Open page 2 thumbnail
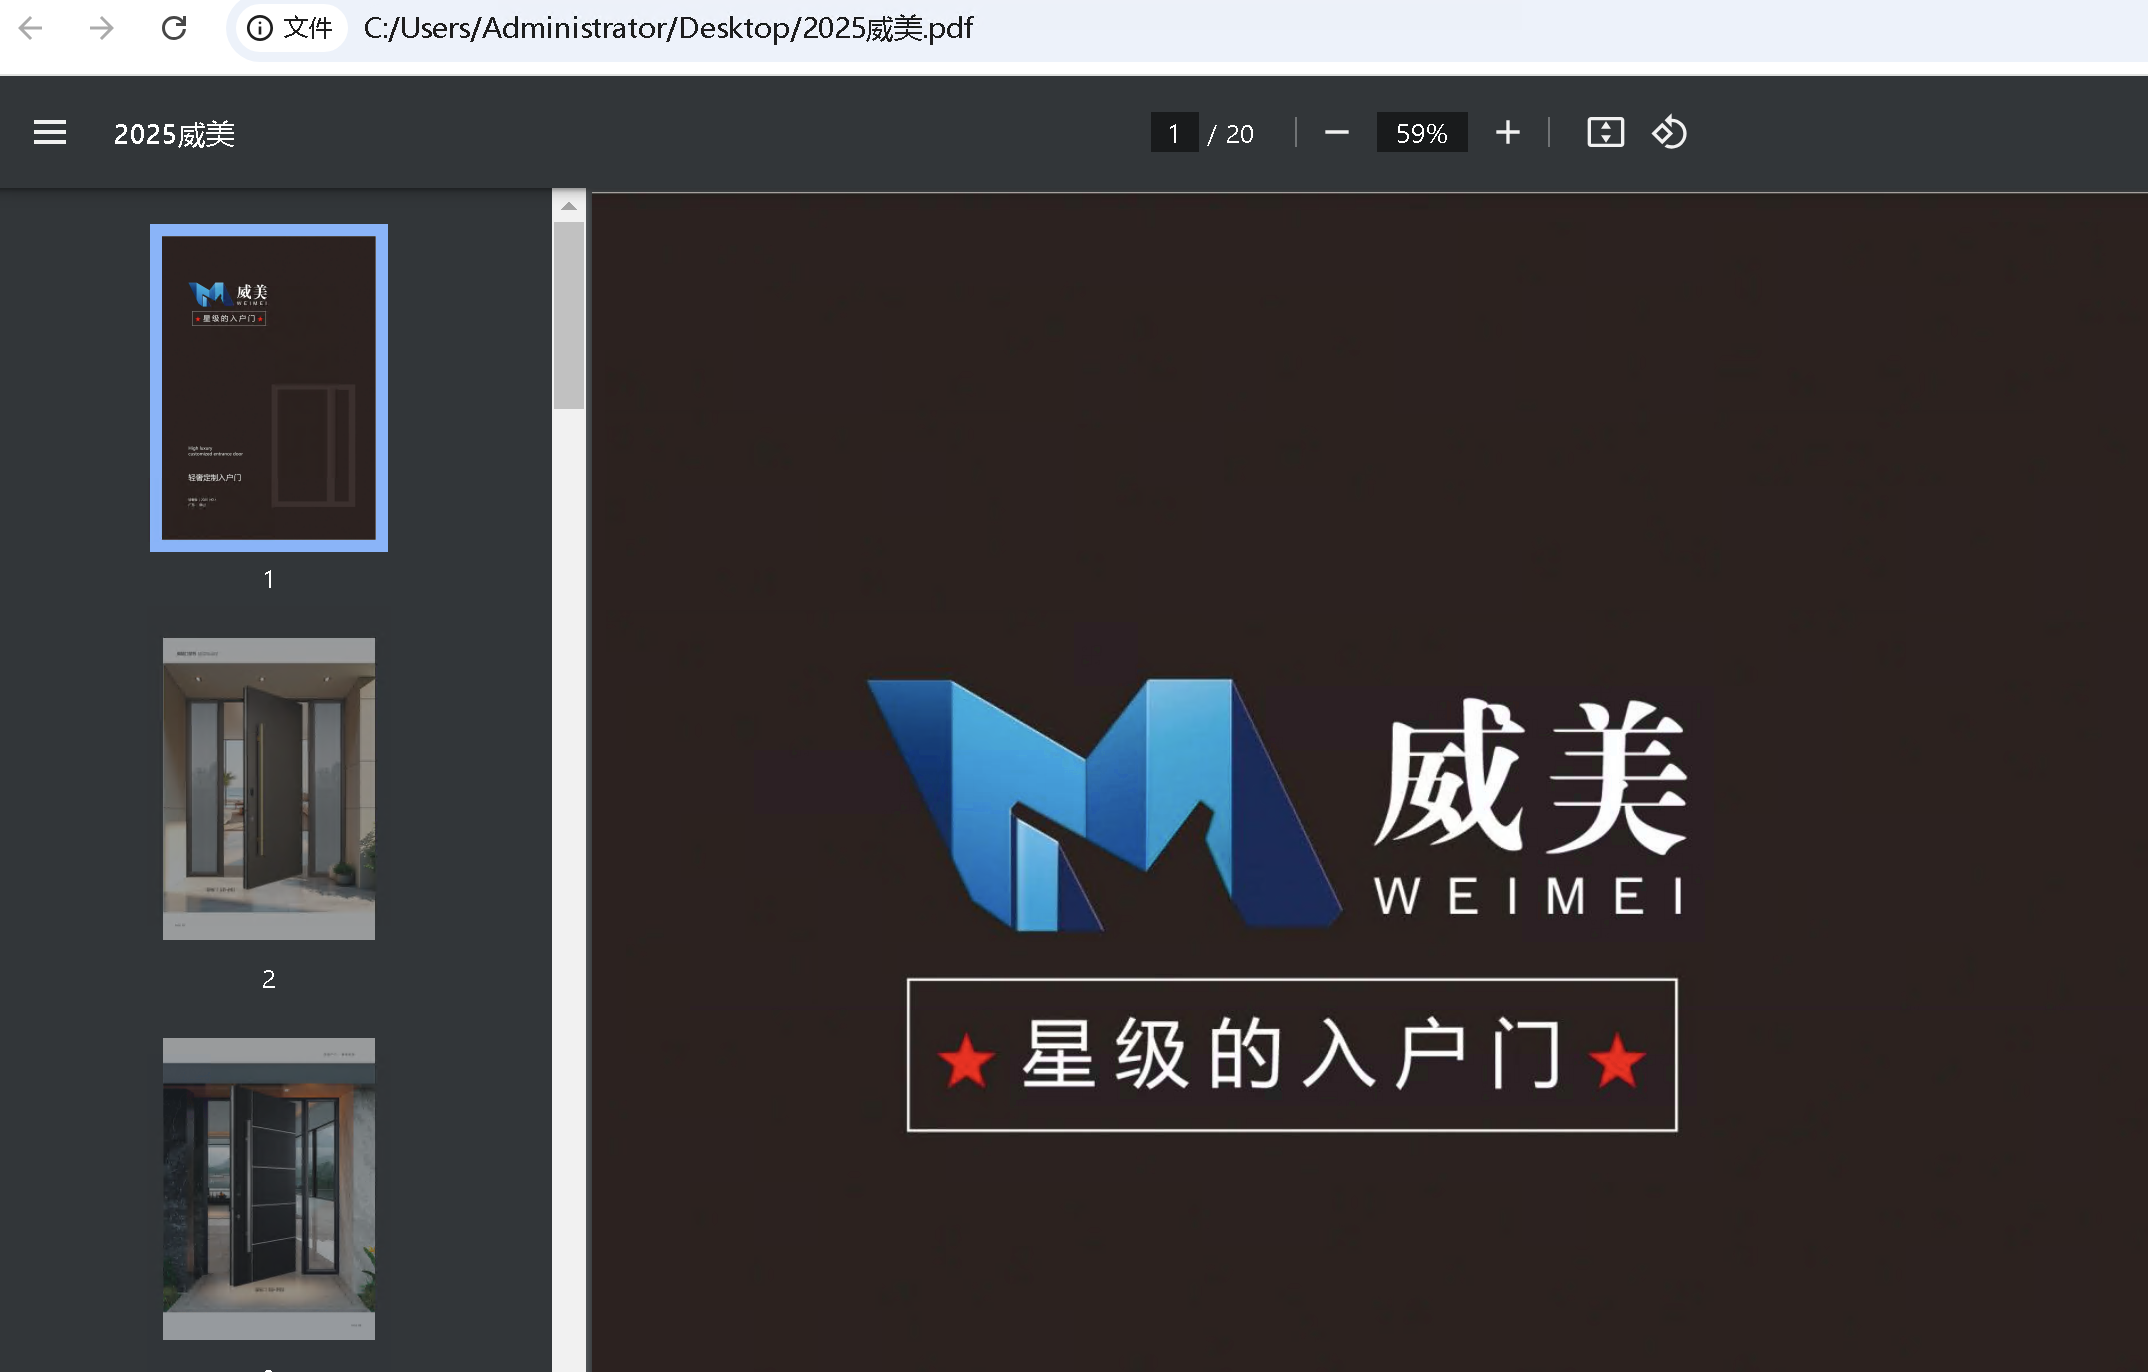 click(269, 788)
